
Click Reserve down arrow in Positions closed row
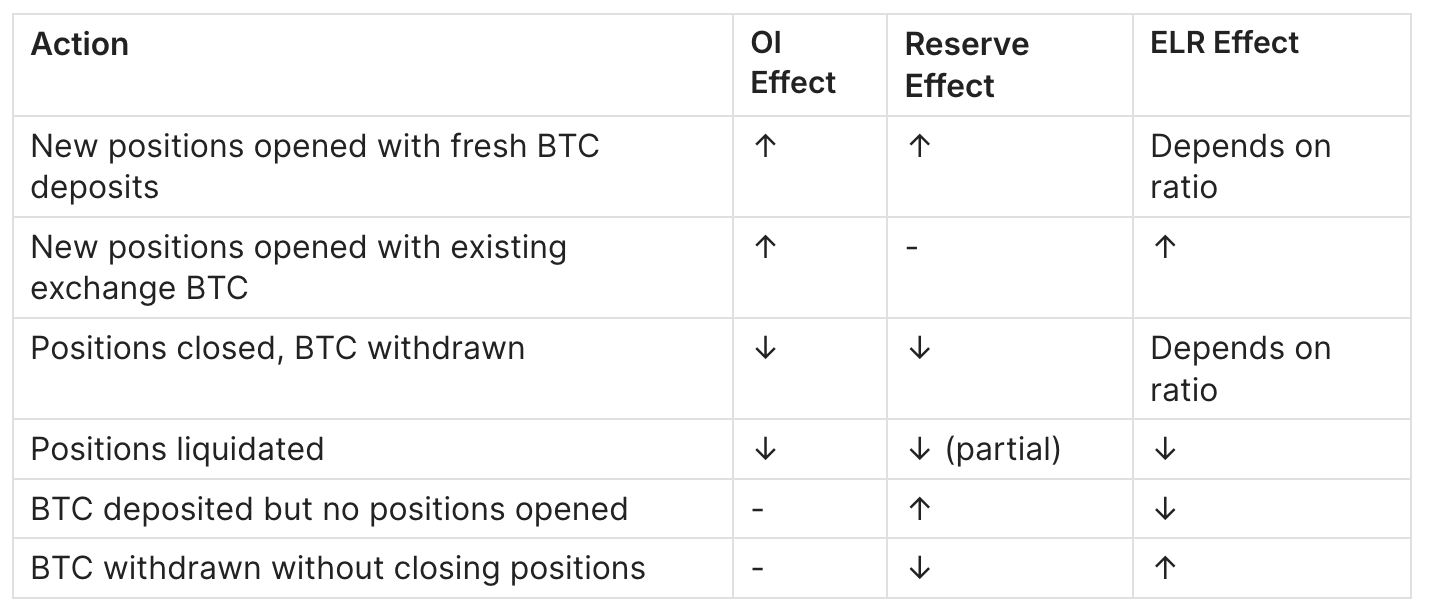(919, 348)
